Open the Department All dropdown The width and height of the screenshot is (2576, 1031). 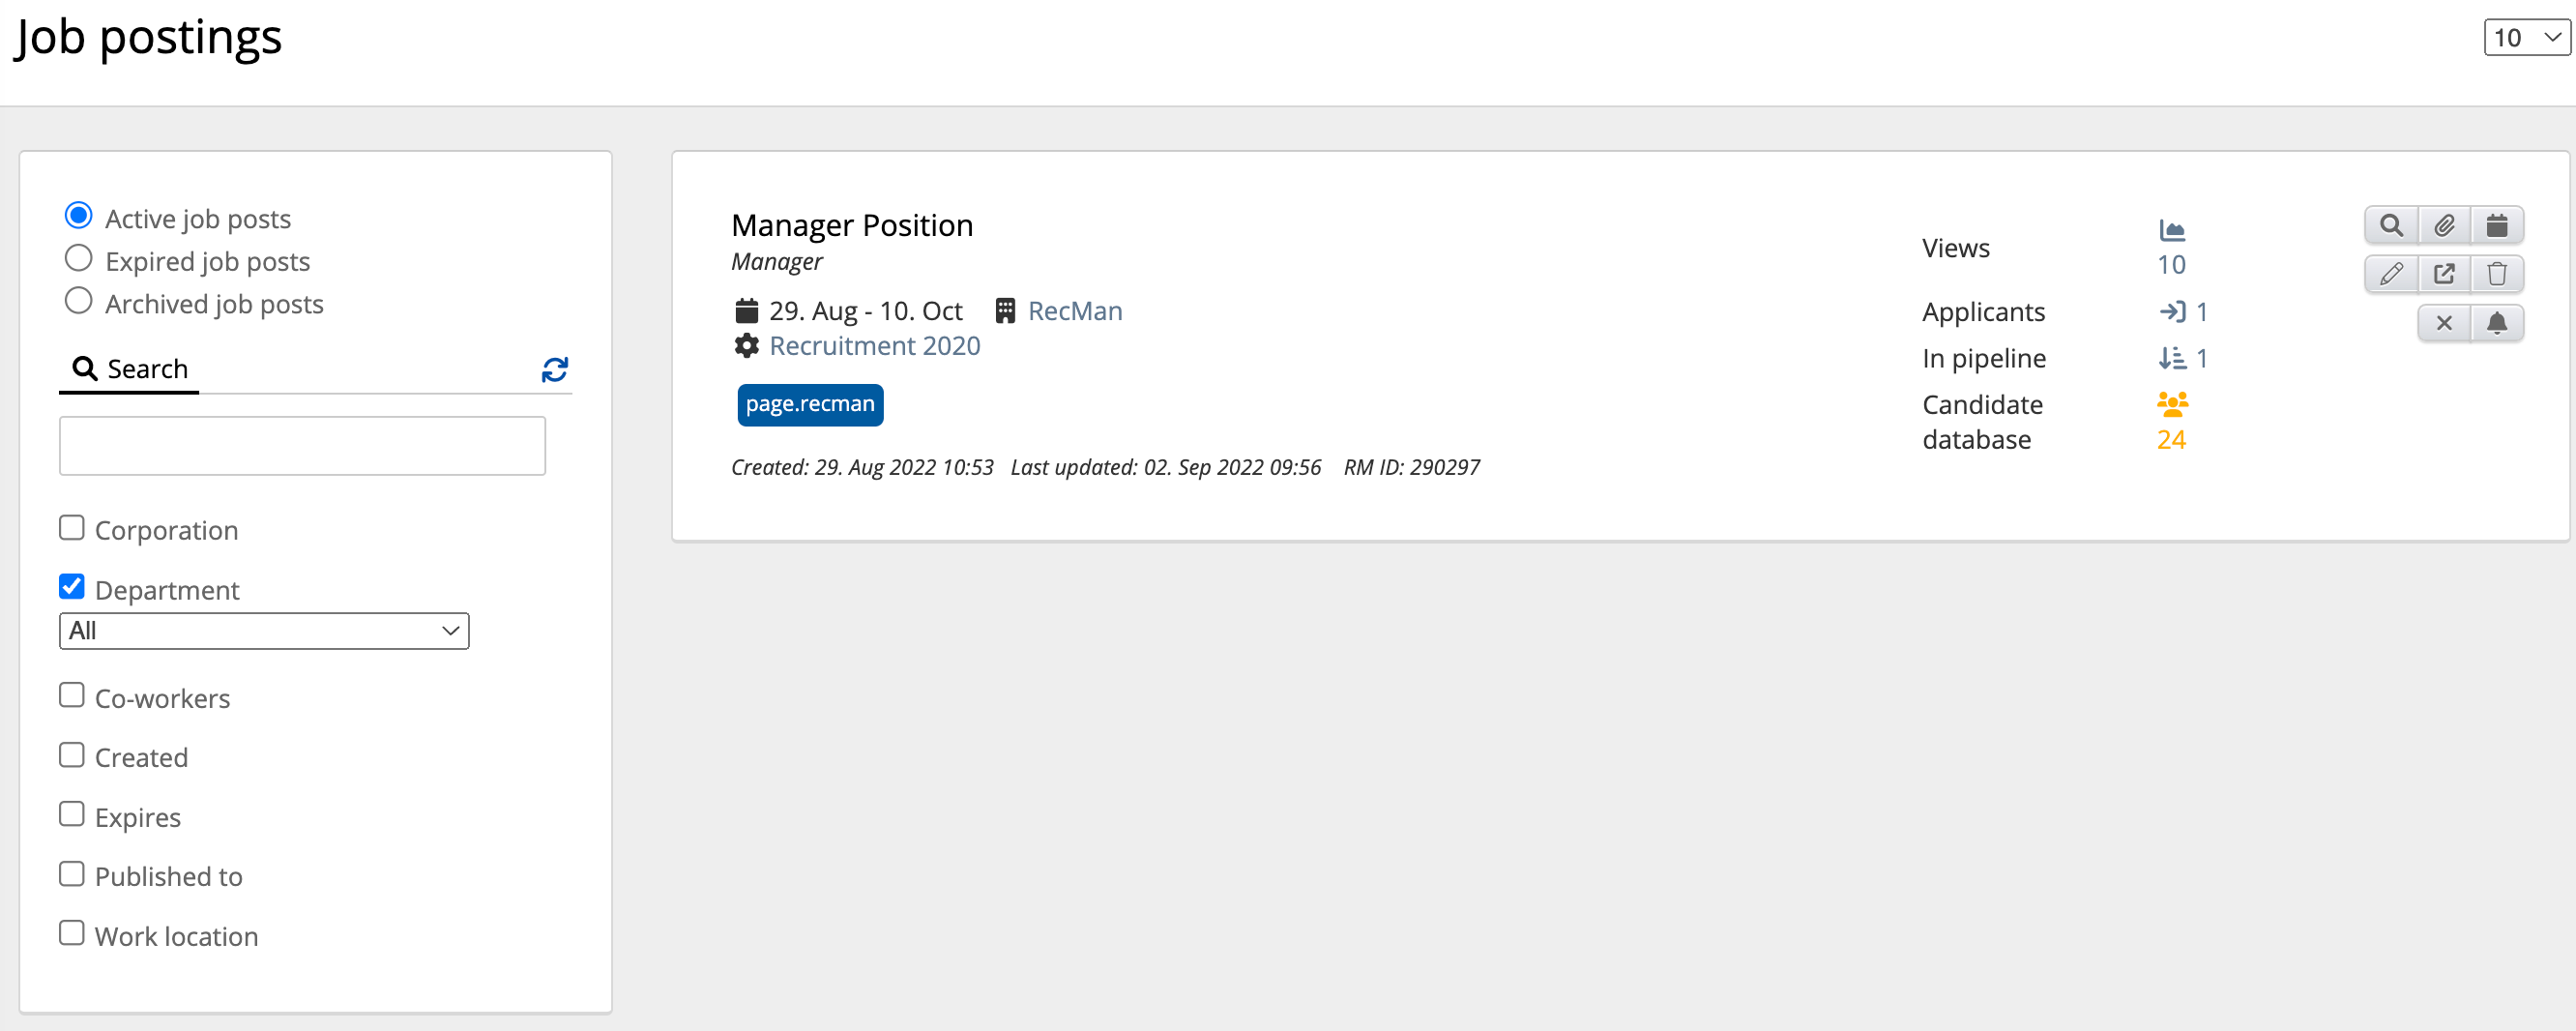264,631
